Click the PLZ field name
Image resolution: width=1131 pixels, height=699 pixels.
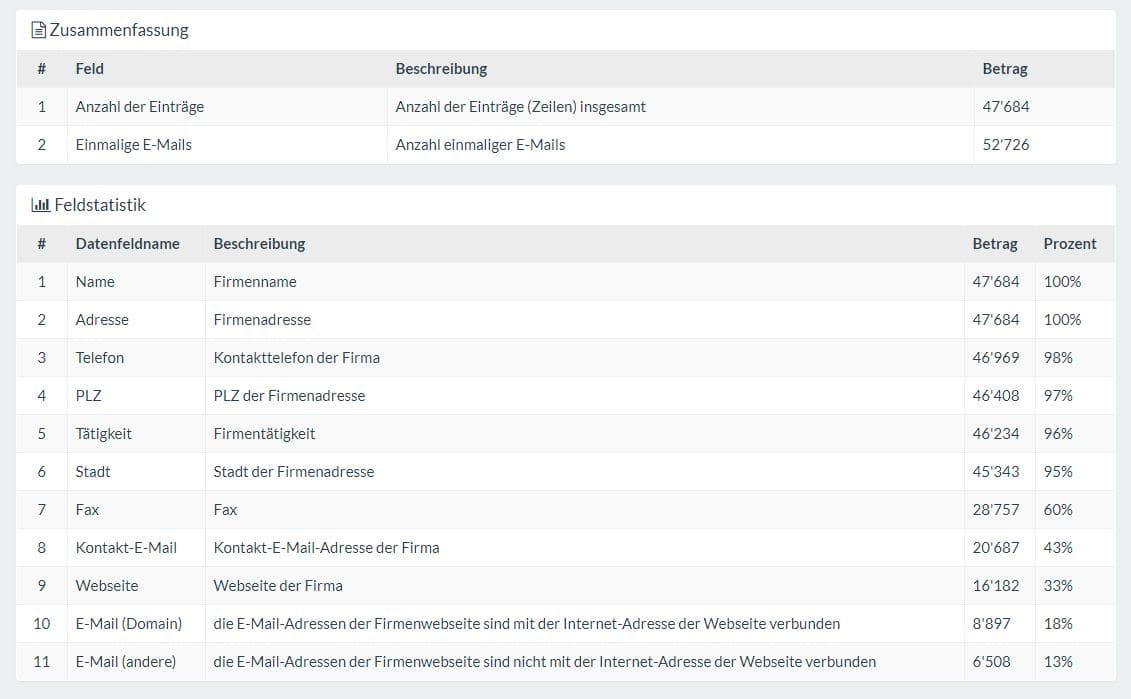tap(89, 396)
